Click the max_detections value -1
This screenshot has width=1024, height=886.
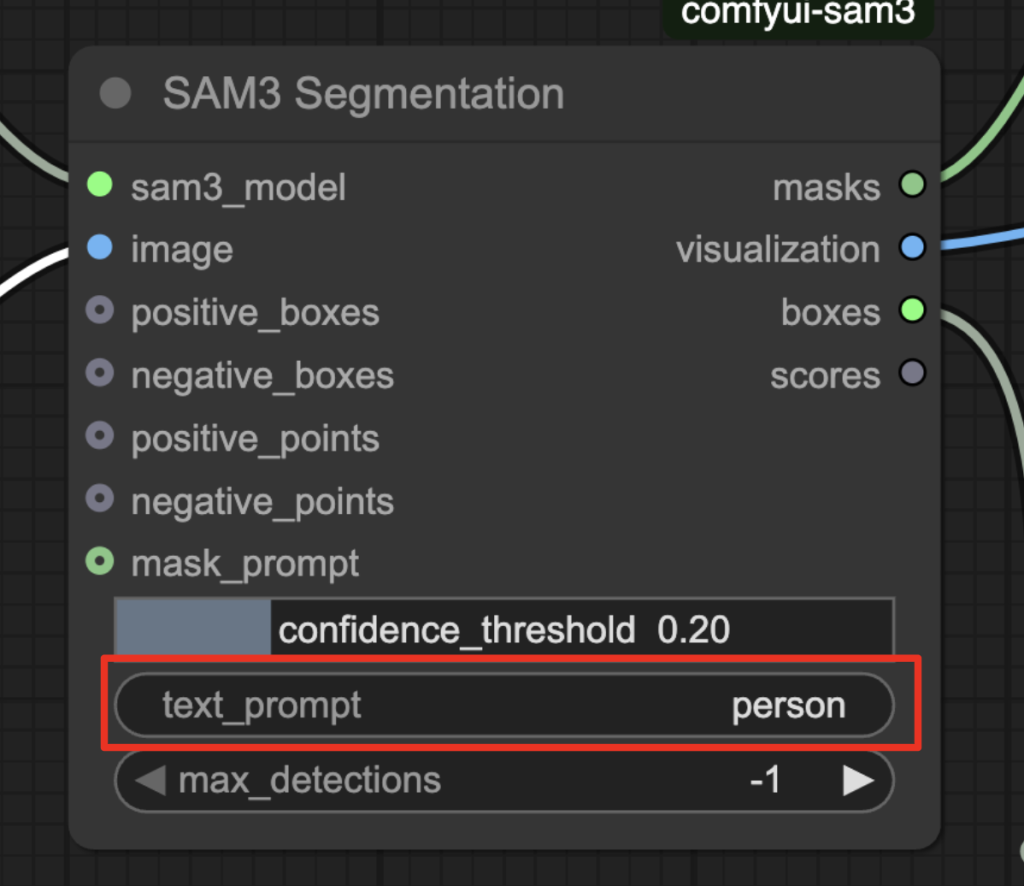tap(765, 780)
